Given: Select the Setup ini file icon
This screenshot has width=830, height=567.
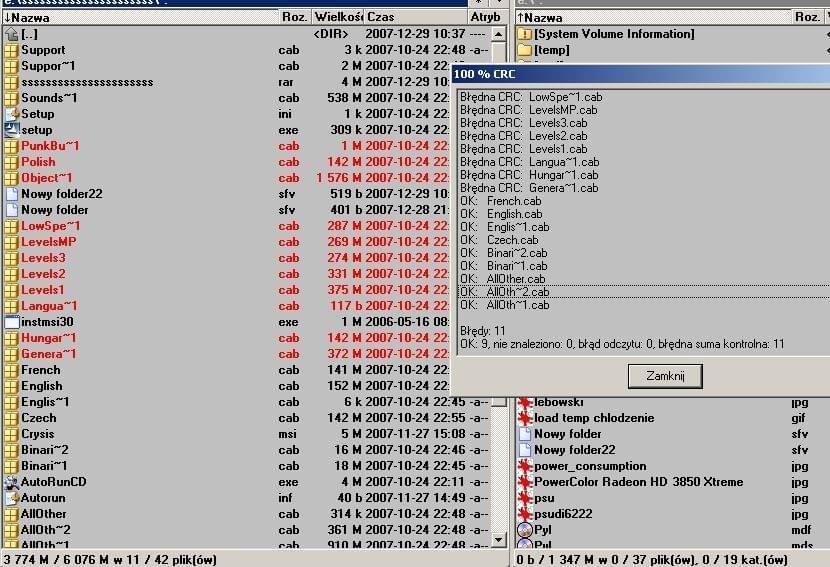Looking at the screenshot, I should (x=12, y=114).
